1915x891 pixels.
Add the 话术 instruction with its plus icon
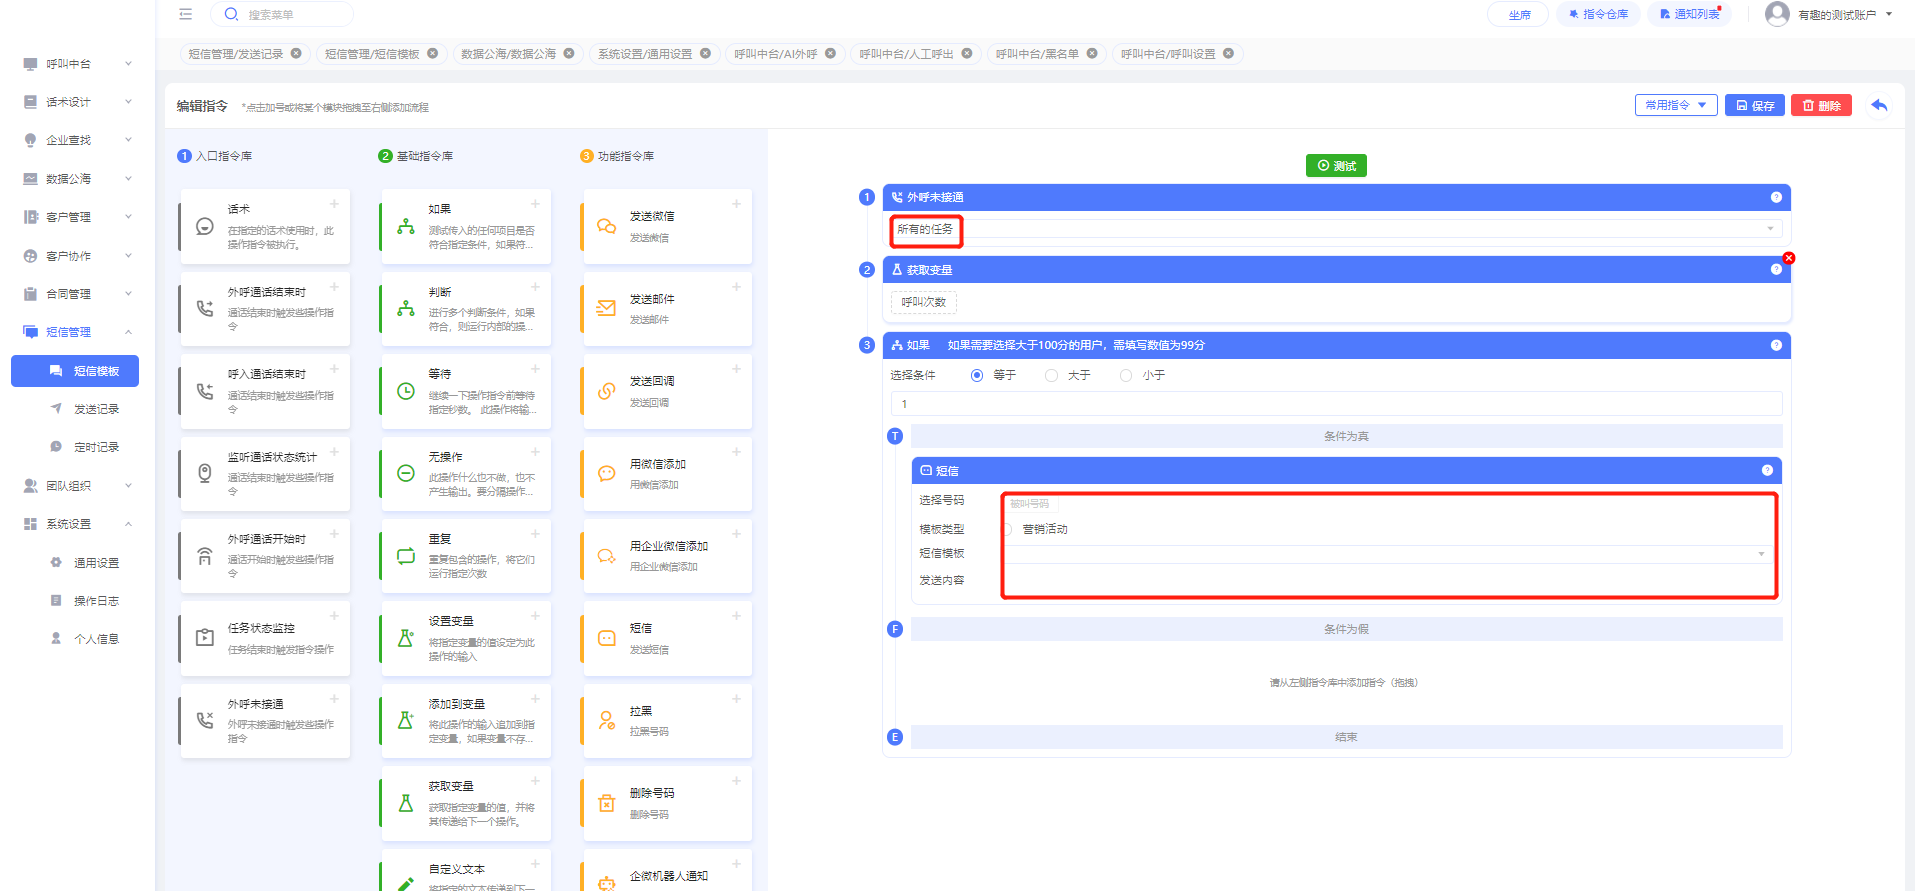[334, 204]
